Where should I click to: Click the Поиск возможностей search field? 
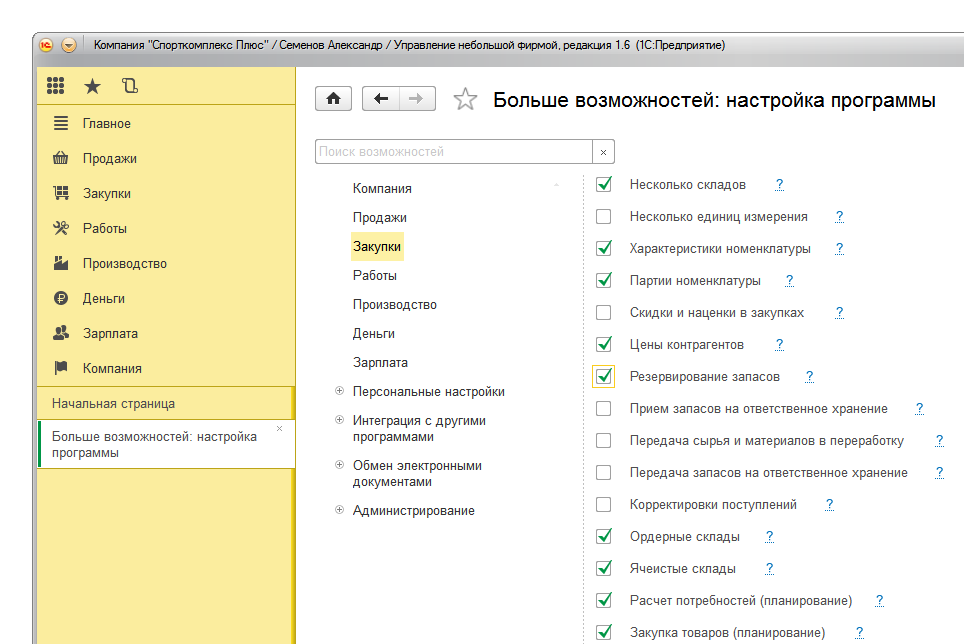pyautogui.click(x=453, y=152)
